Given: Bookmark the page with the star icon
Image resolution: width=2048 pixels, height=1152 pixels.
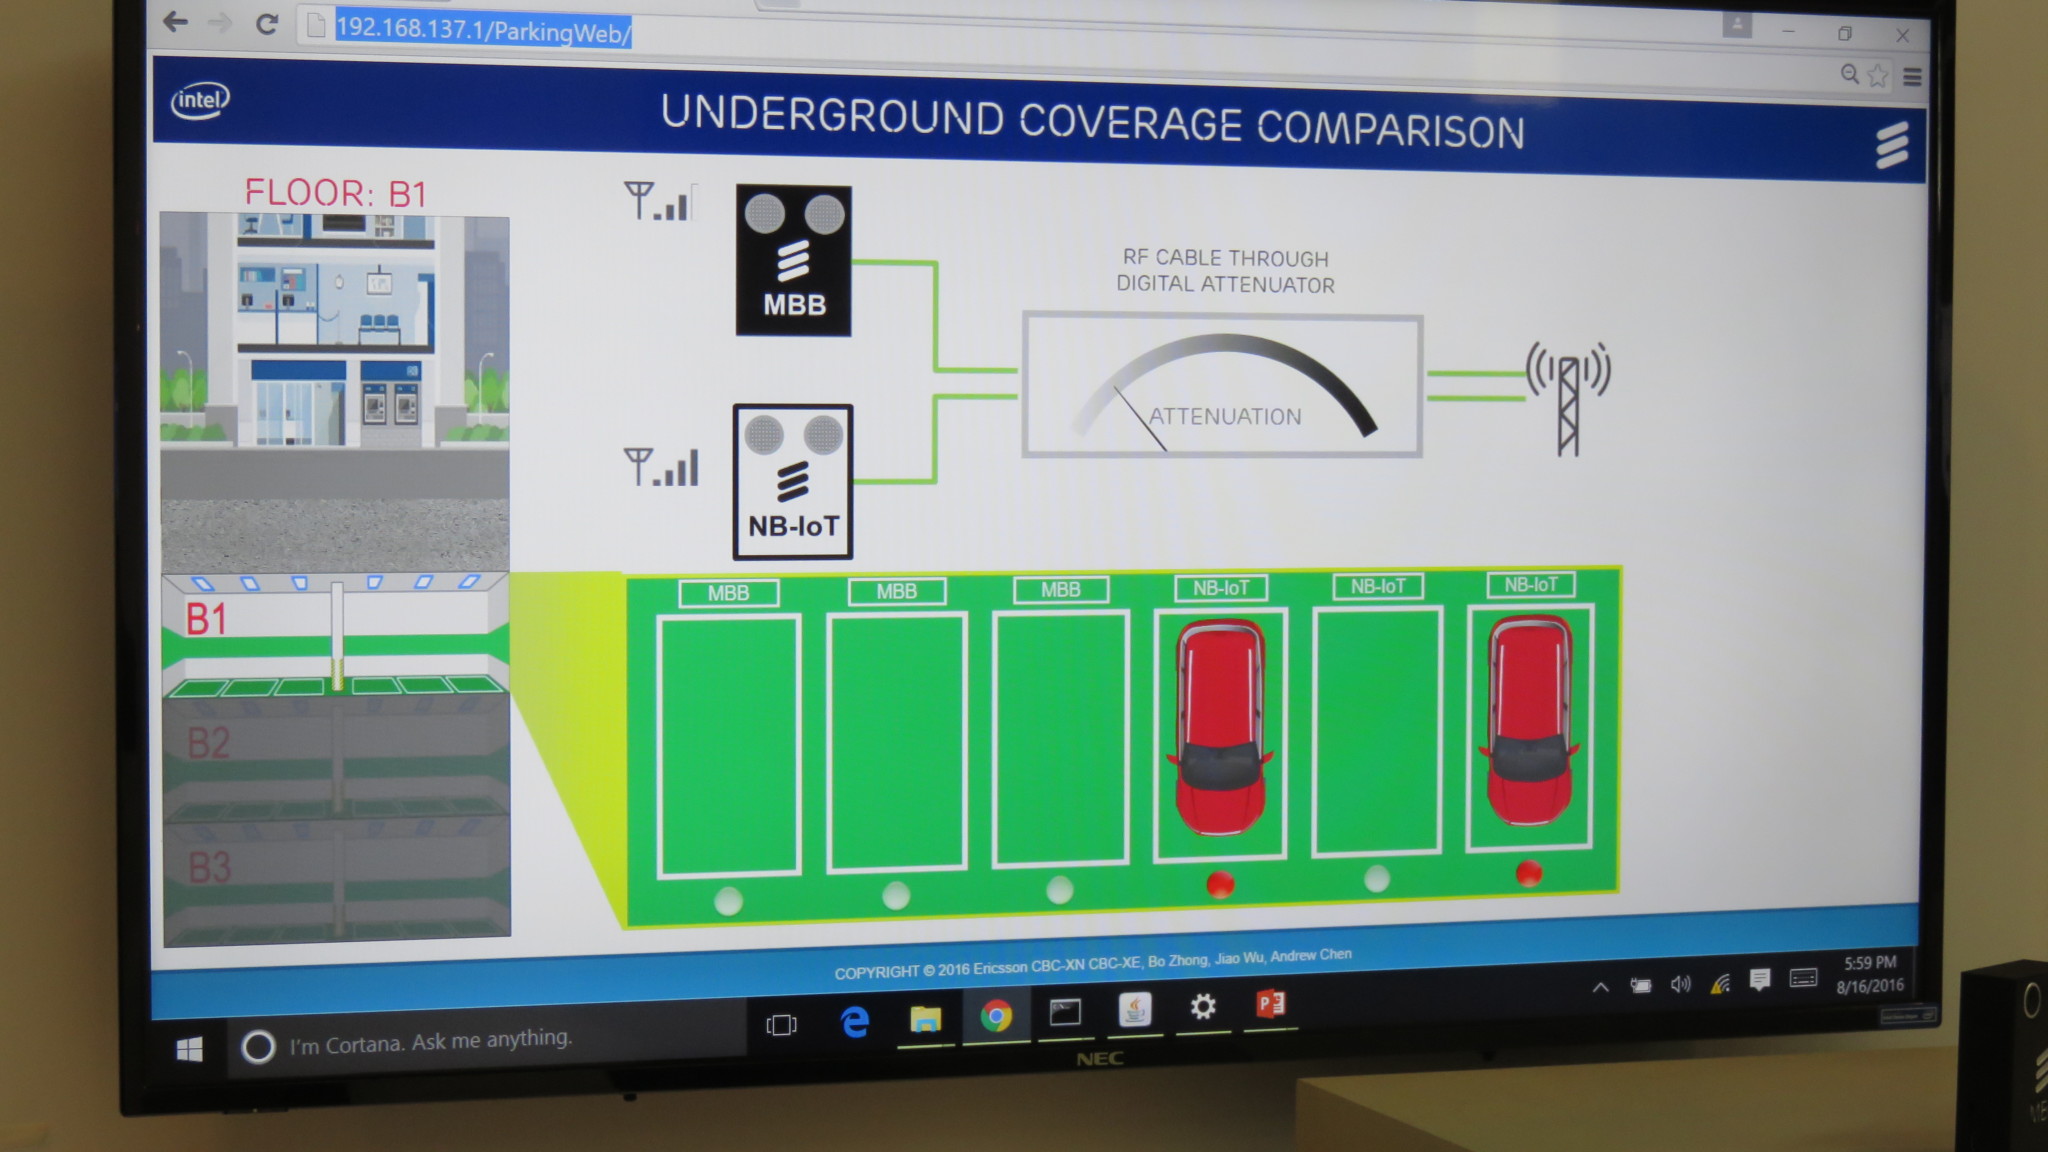Looking at the screenshot, I should (1878, 75).
